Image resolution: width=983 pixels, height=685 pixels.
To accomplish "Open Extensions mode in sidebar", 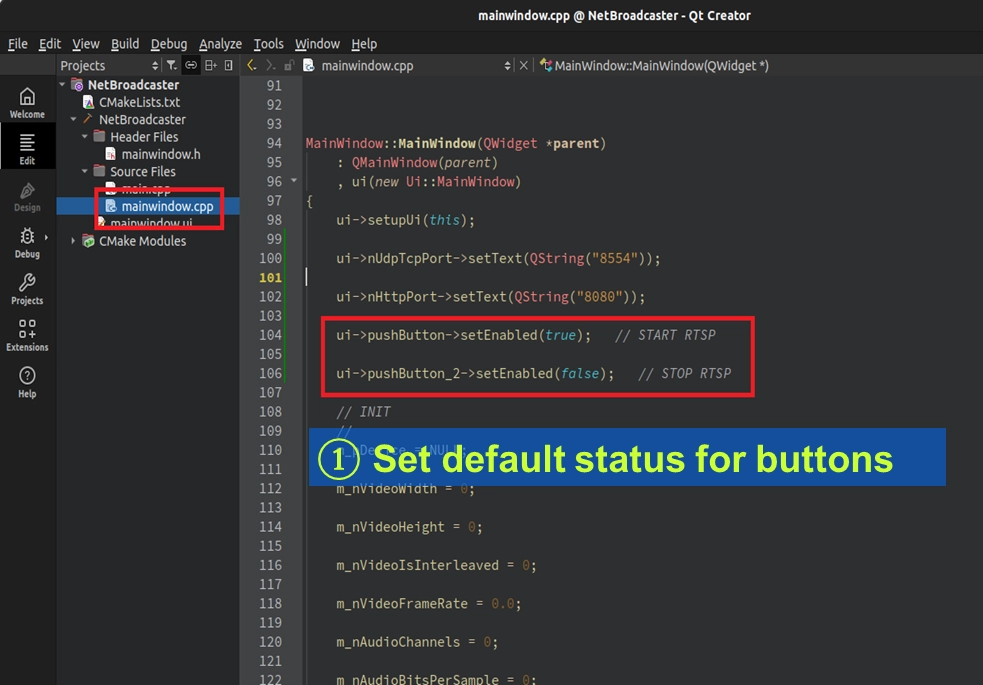I will [27, 335].
